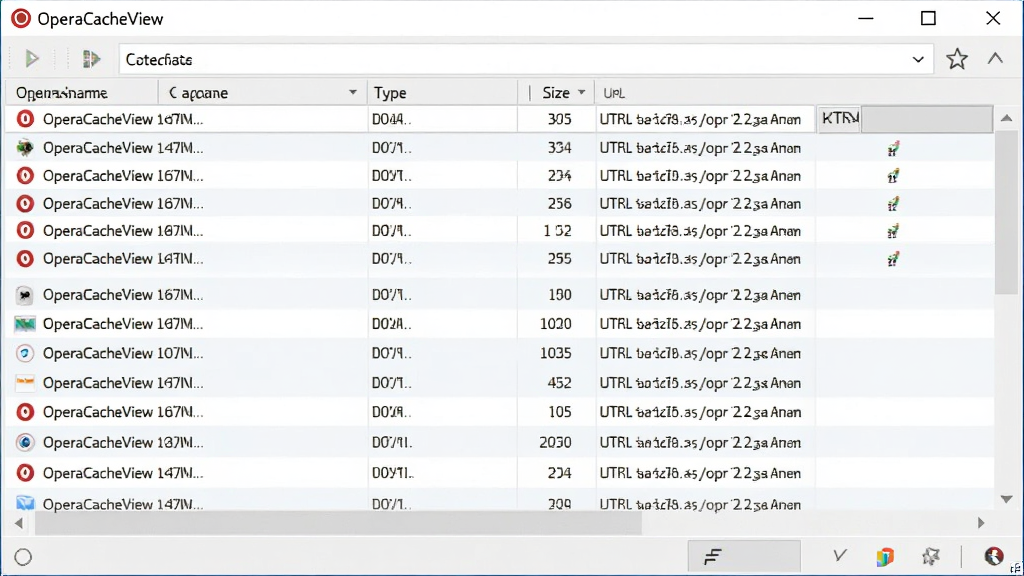Click the orange icon in the size 452 row
1024x576 pixels.
(x=25, y=383)
